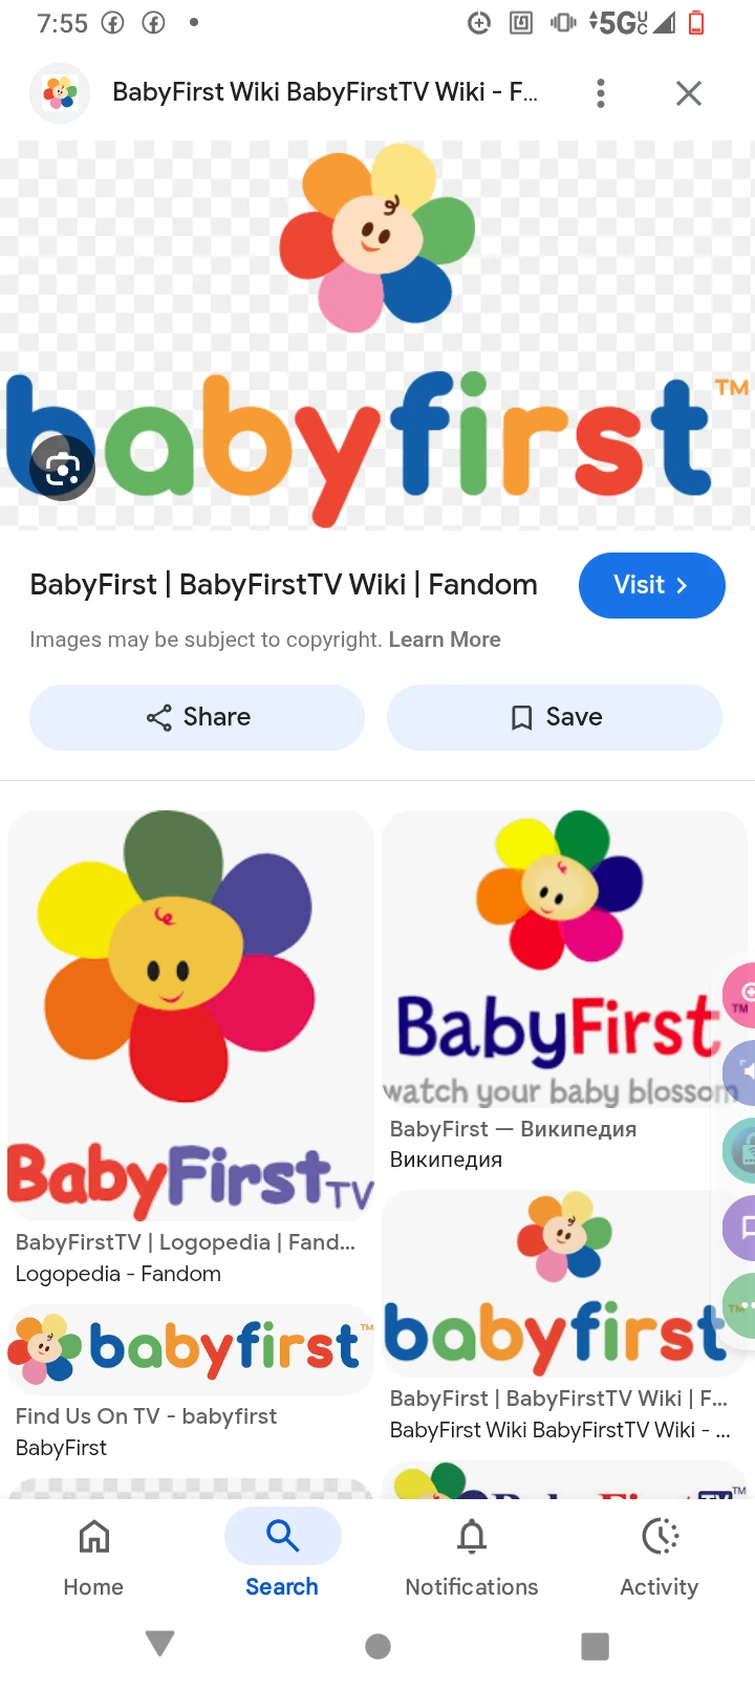Viewport: 755px width, 1690px height.
Task: Open the three-dot overflow menu
Action: (x=600, y=93)
